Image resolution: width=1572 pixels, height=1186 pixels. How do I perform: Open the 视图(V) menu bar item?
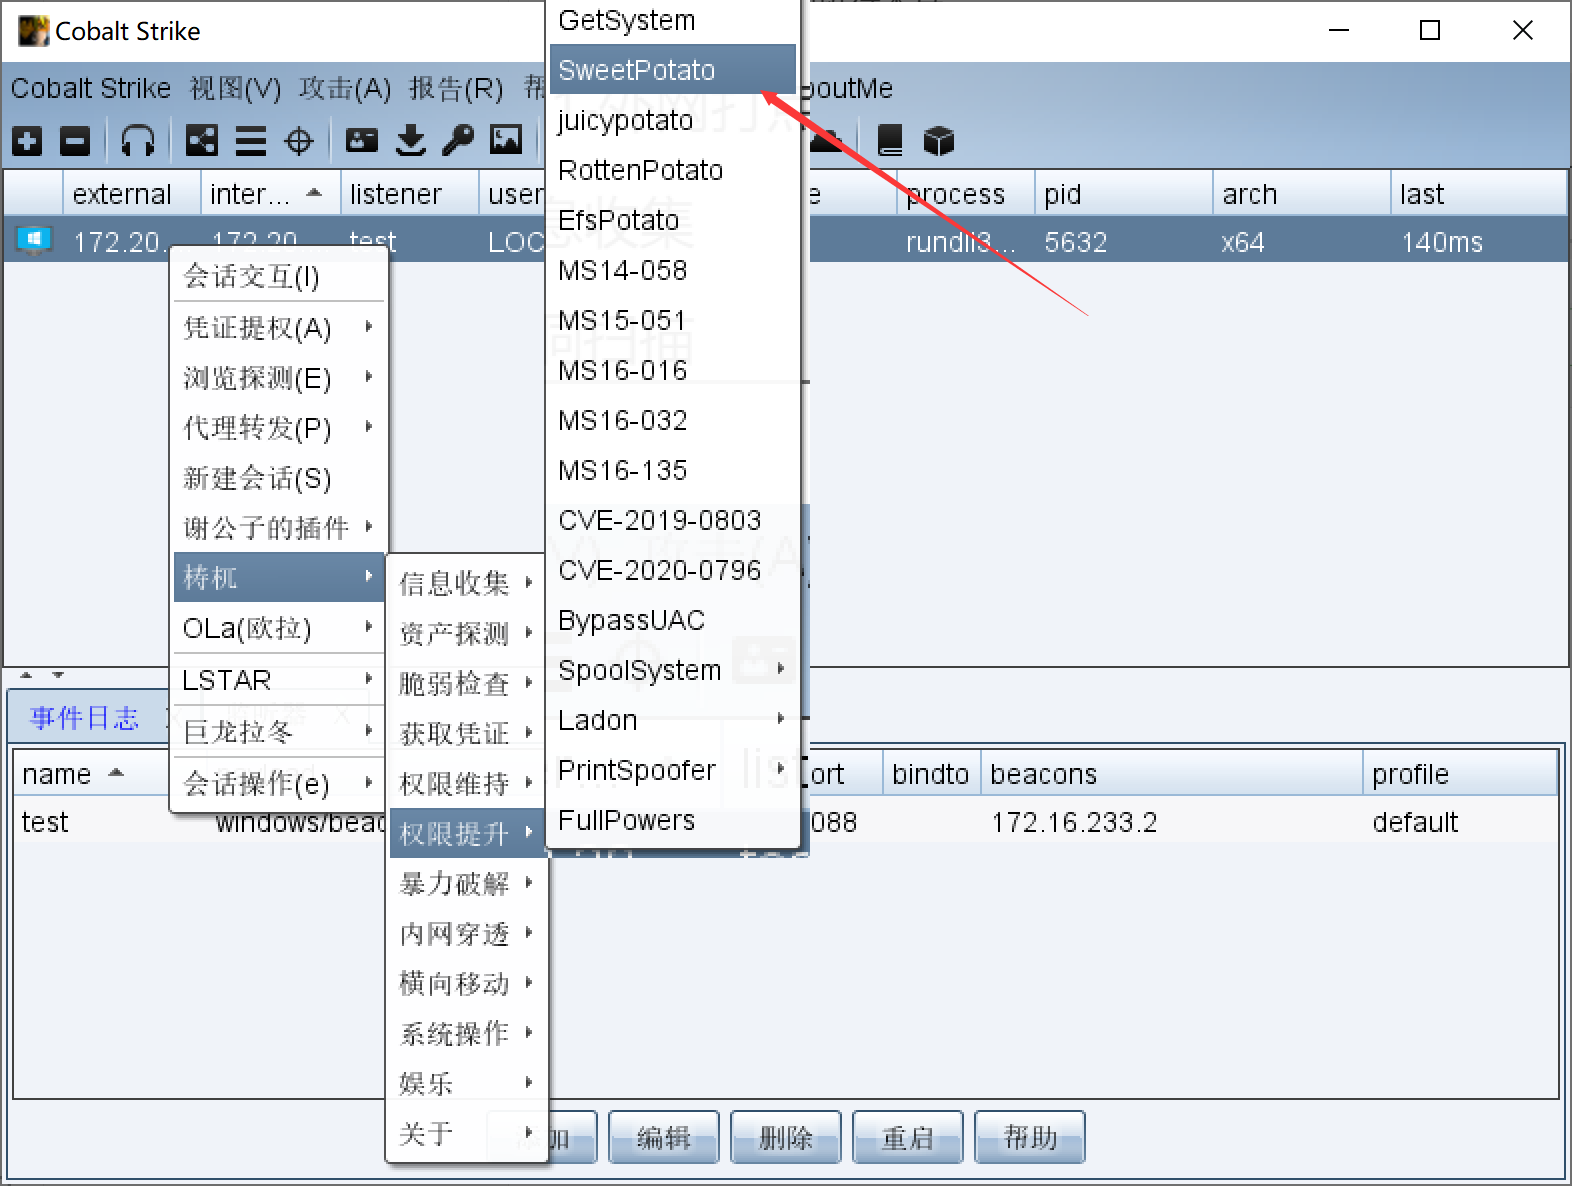coord(235,88)
